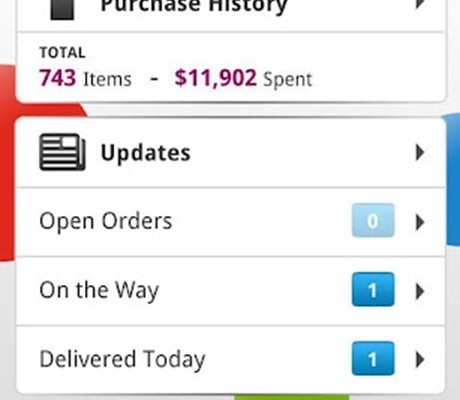This screenshot has width=460, height=400.
Task: Tap the On the Way count badge
Action: [x=373, y=289]
